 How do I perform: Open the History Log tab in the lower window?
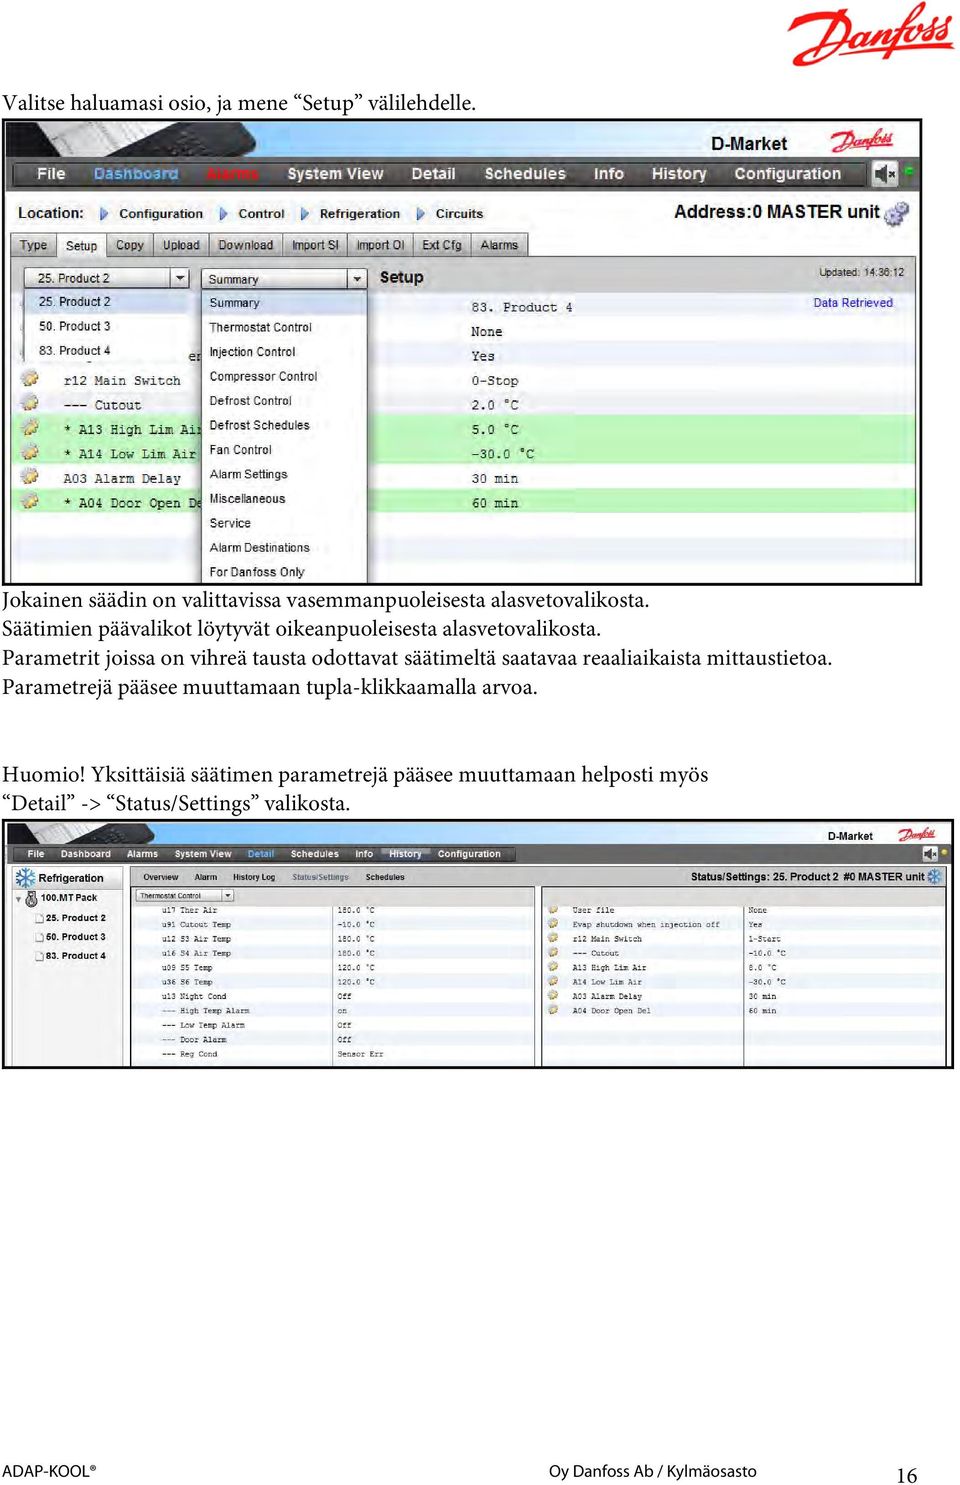pyautogui.click(x=254, y=877)
